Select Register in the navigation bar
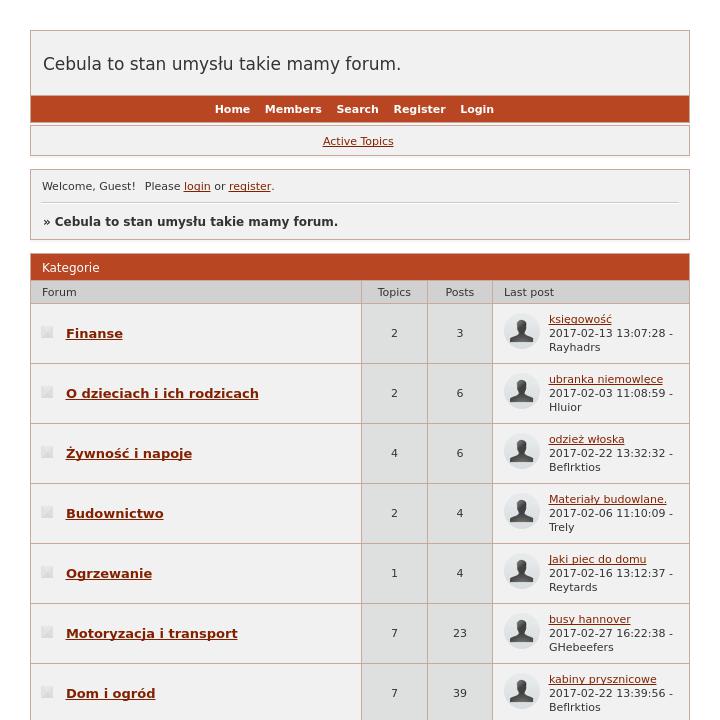This screenshot has height=720, width=720. tap(419, 109)
